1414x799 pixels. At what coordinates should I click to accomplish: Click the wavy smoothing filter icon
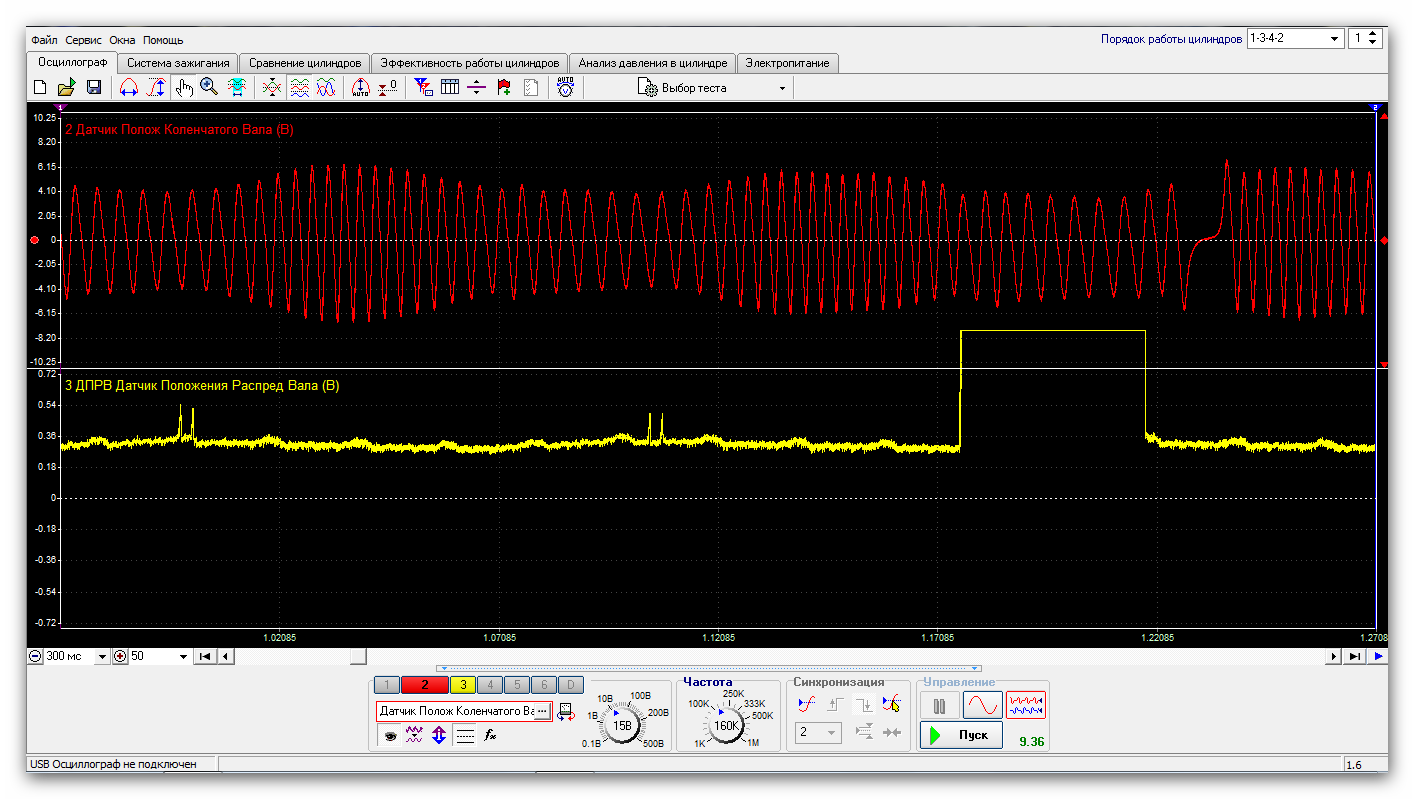414,735
